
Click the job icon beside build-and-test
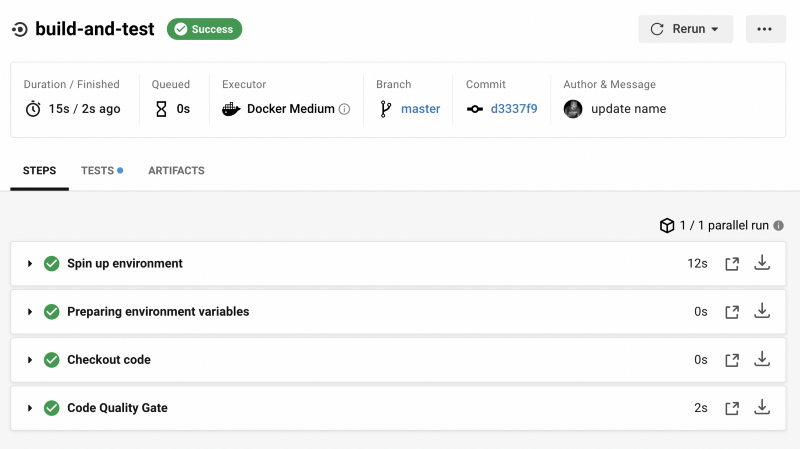(x=20, y=30)
